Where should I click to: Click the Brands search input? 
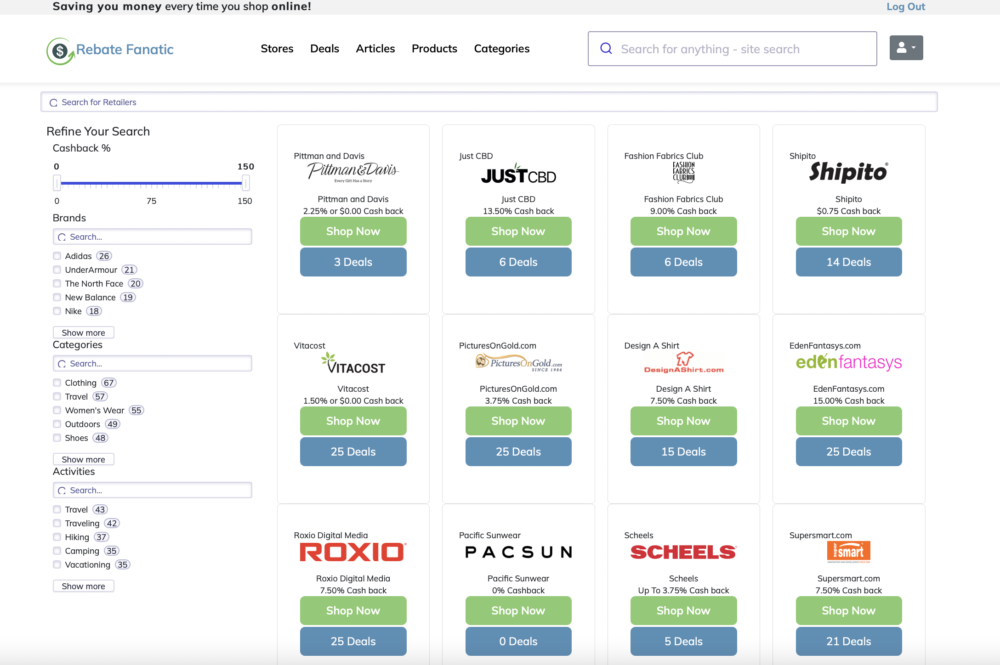[x=152, y=237]
